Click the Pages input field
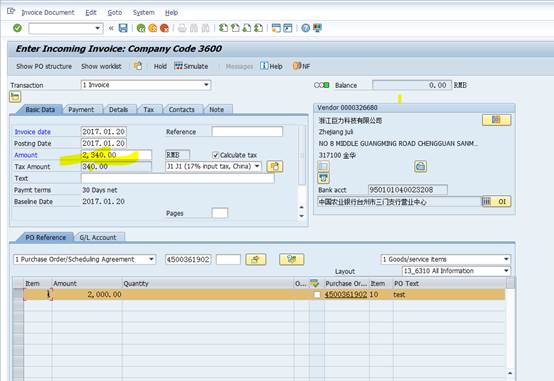The width and height of the screenshot is (554, 381). [220, 213]
